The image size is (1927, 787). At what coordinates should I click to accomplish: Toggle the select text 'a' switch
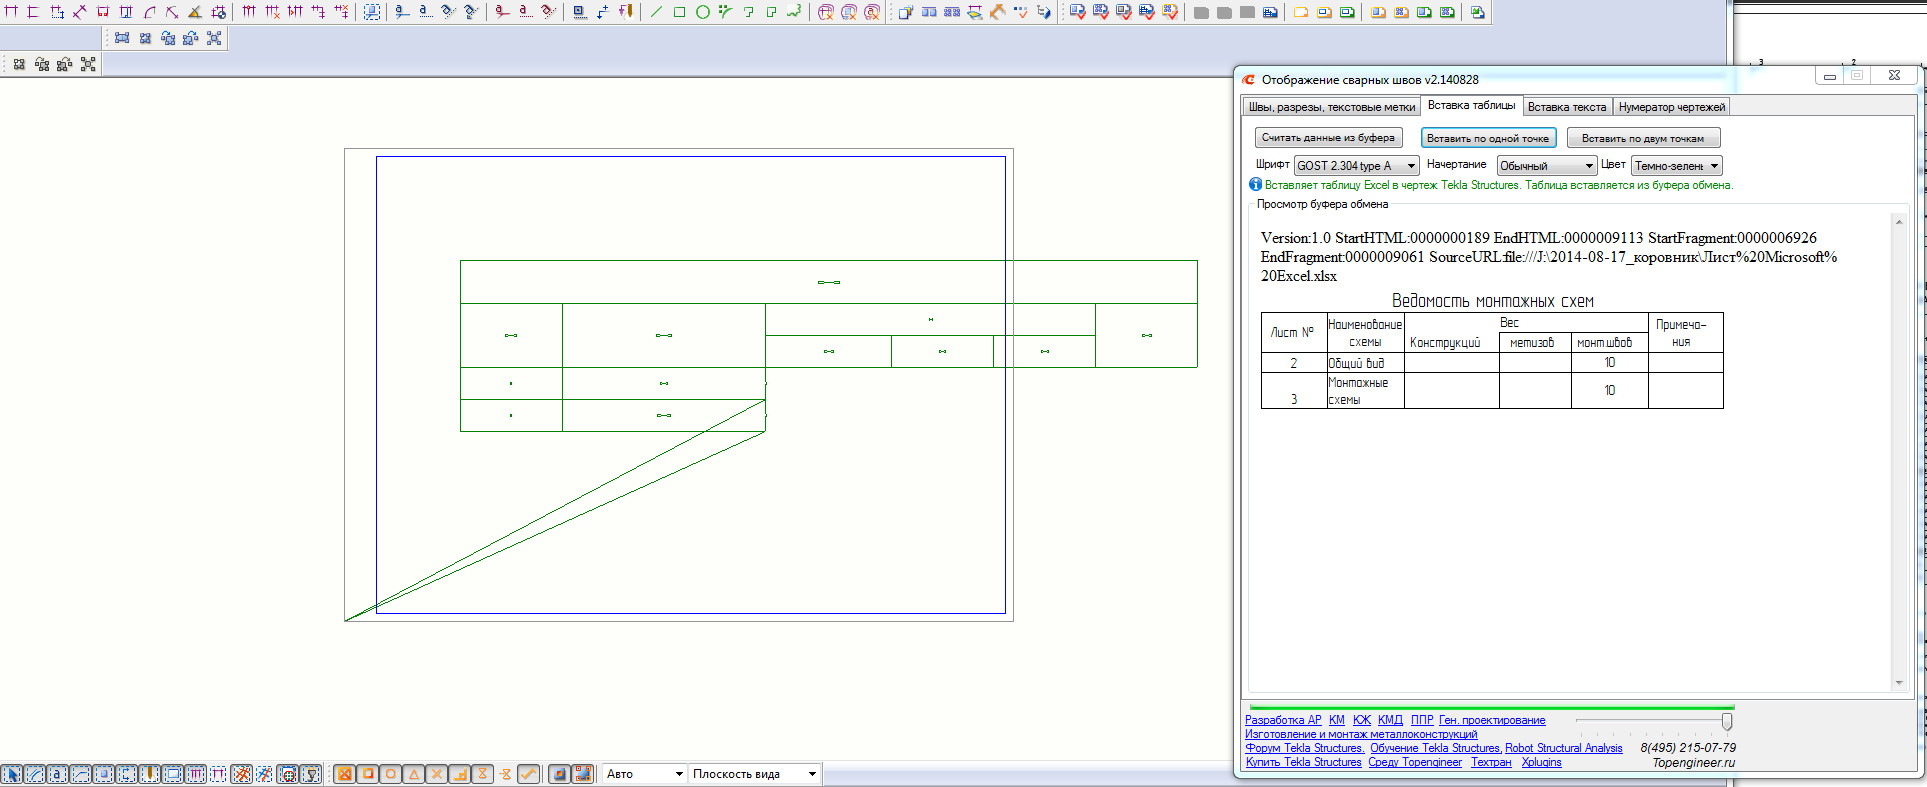click(x=57, y=774)
